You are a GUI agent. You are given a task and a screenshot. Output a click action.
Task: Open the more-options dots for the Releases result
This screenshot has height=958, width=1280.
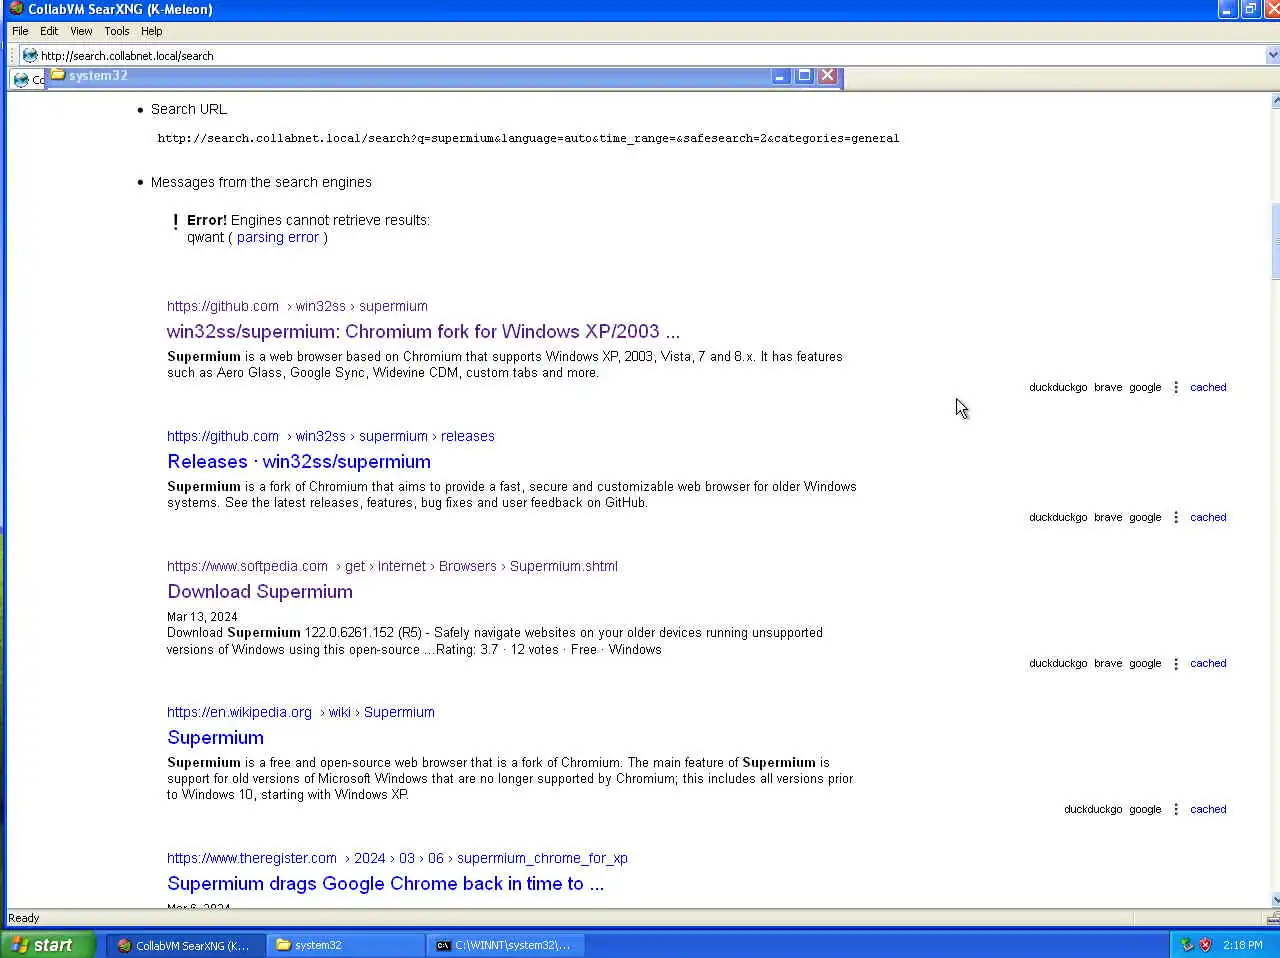coord(1176,517)
